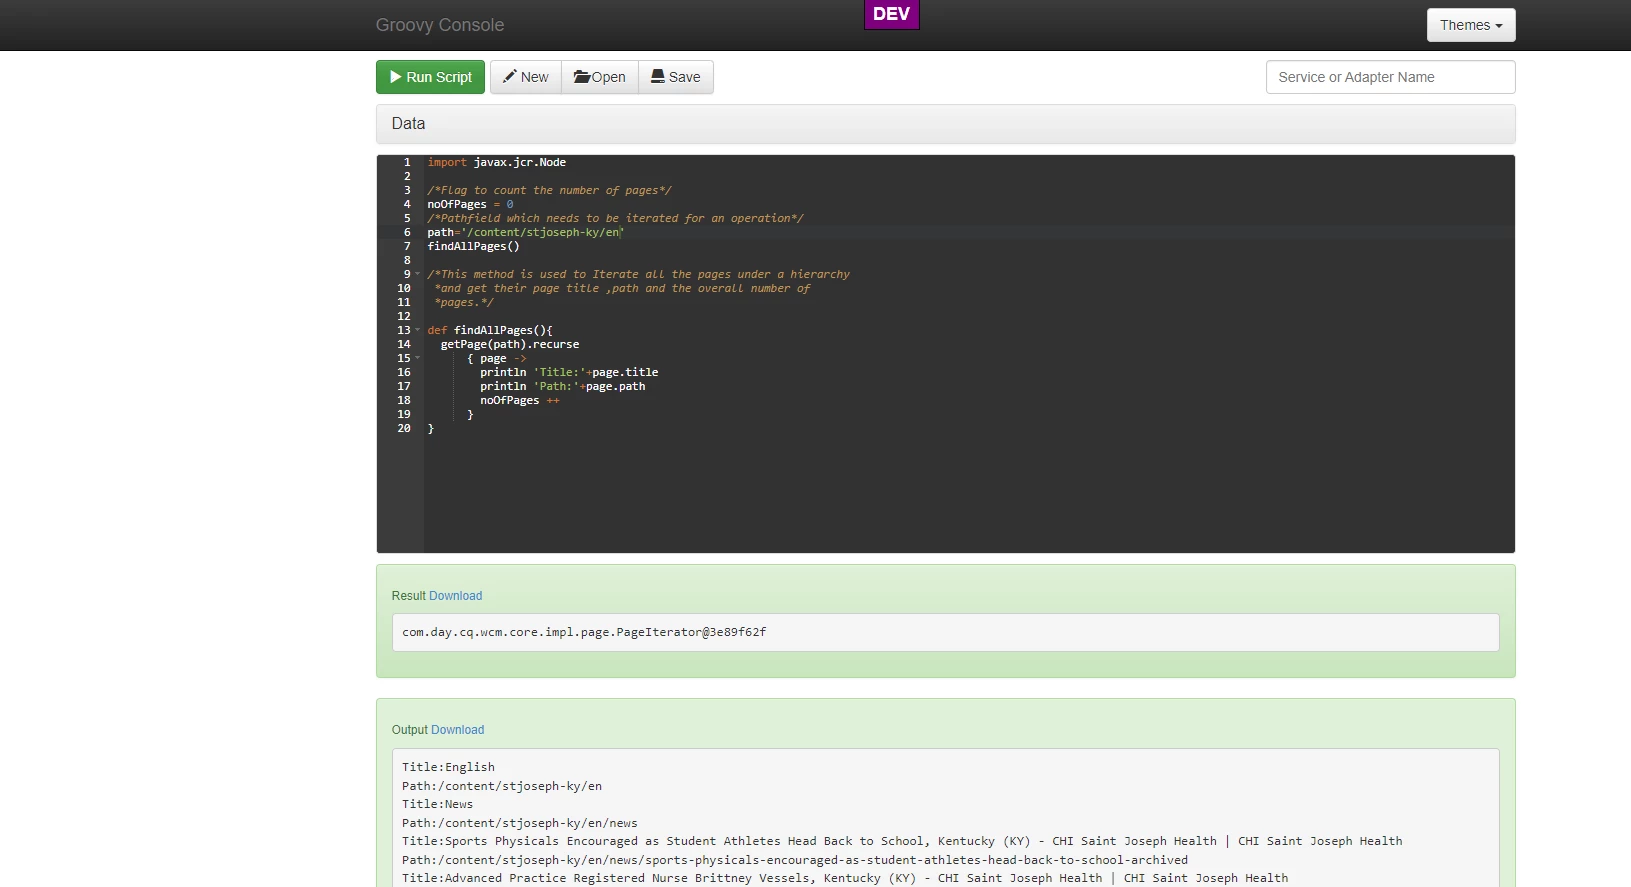Open a saved script
The image size is (1631, 887).
(x=600, y=77)
